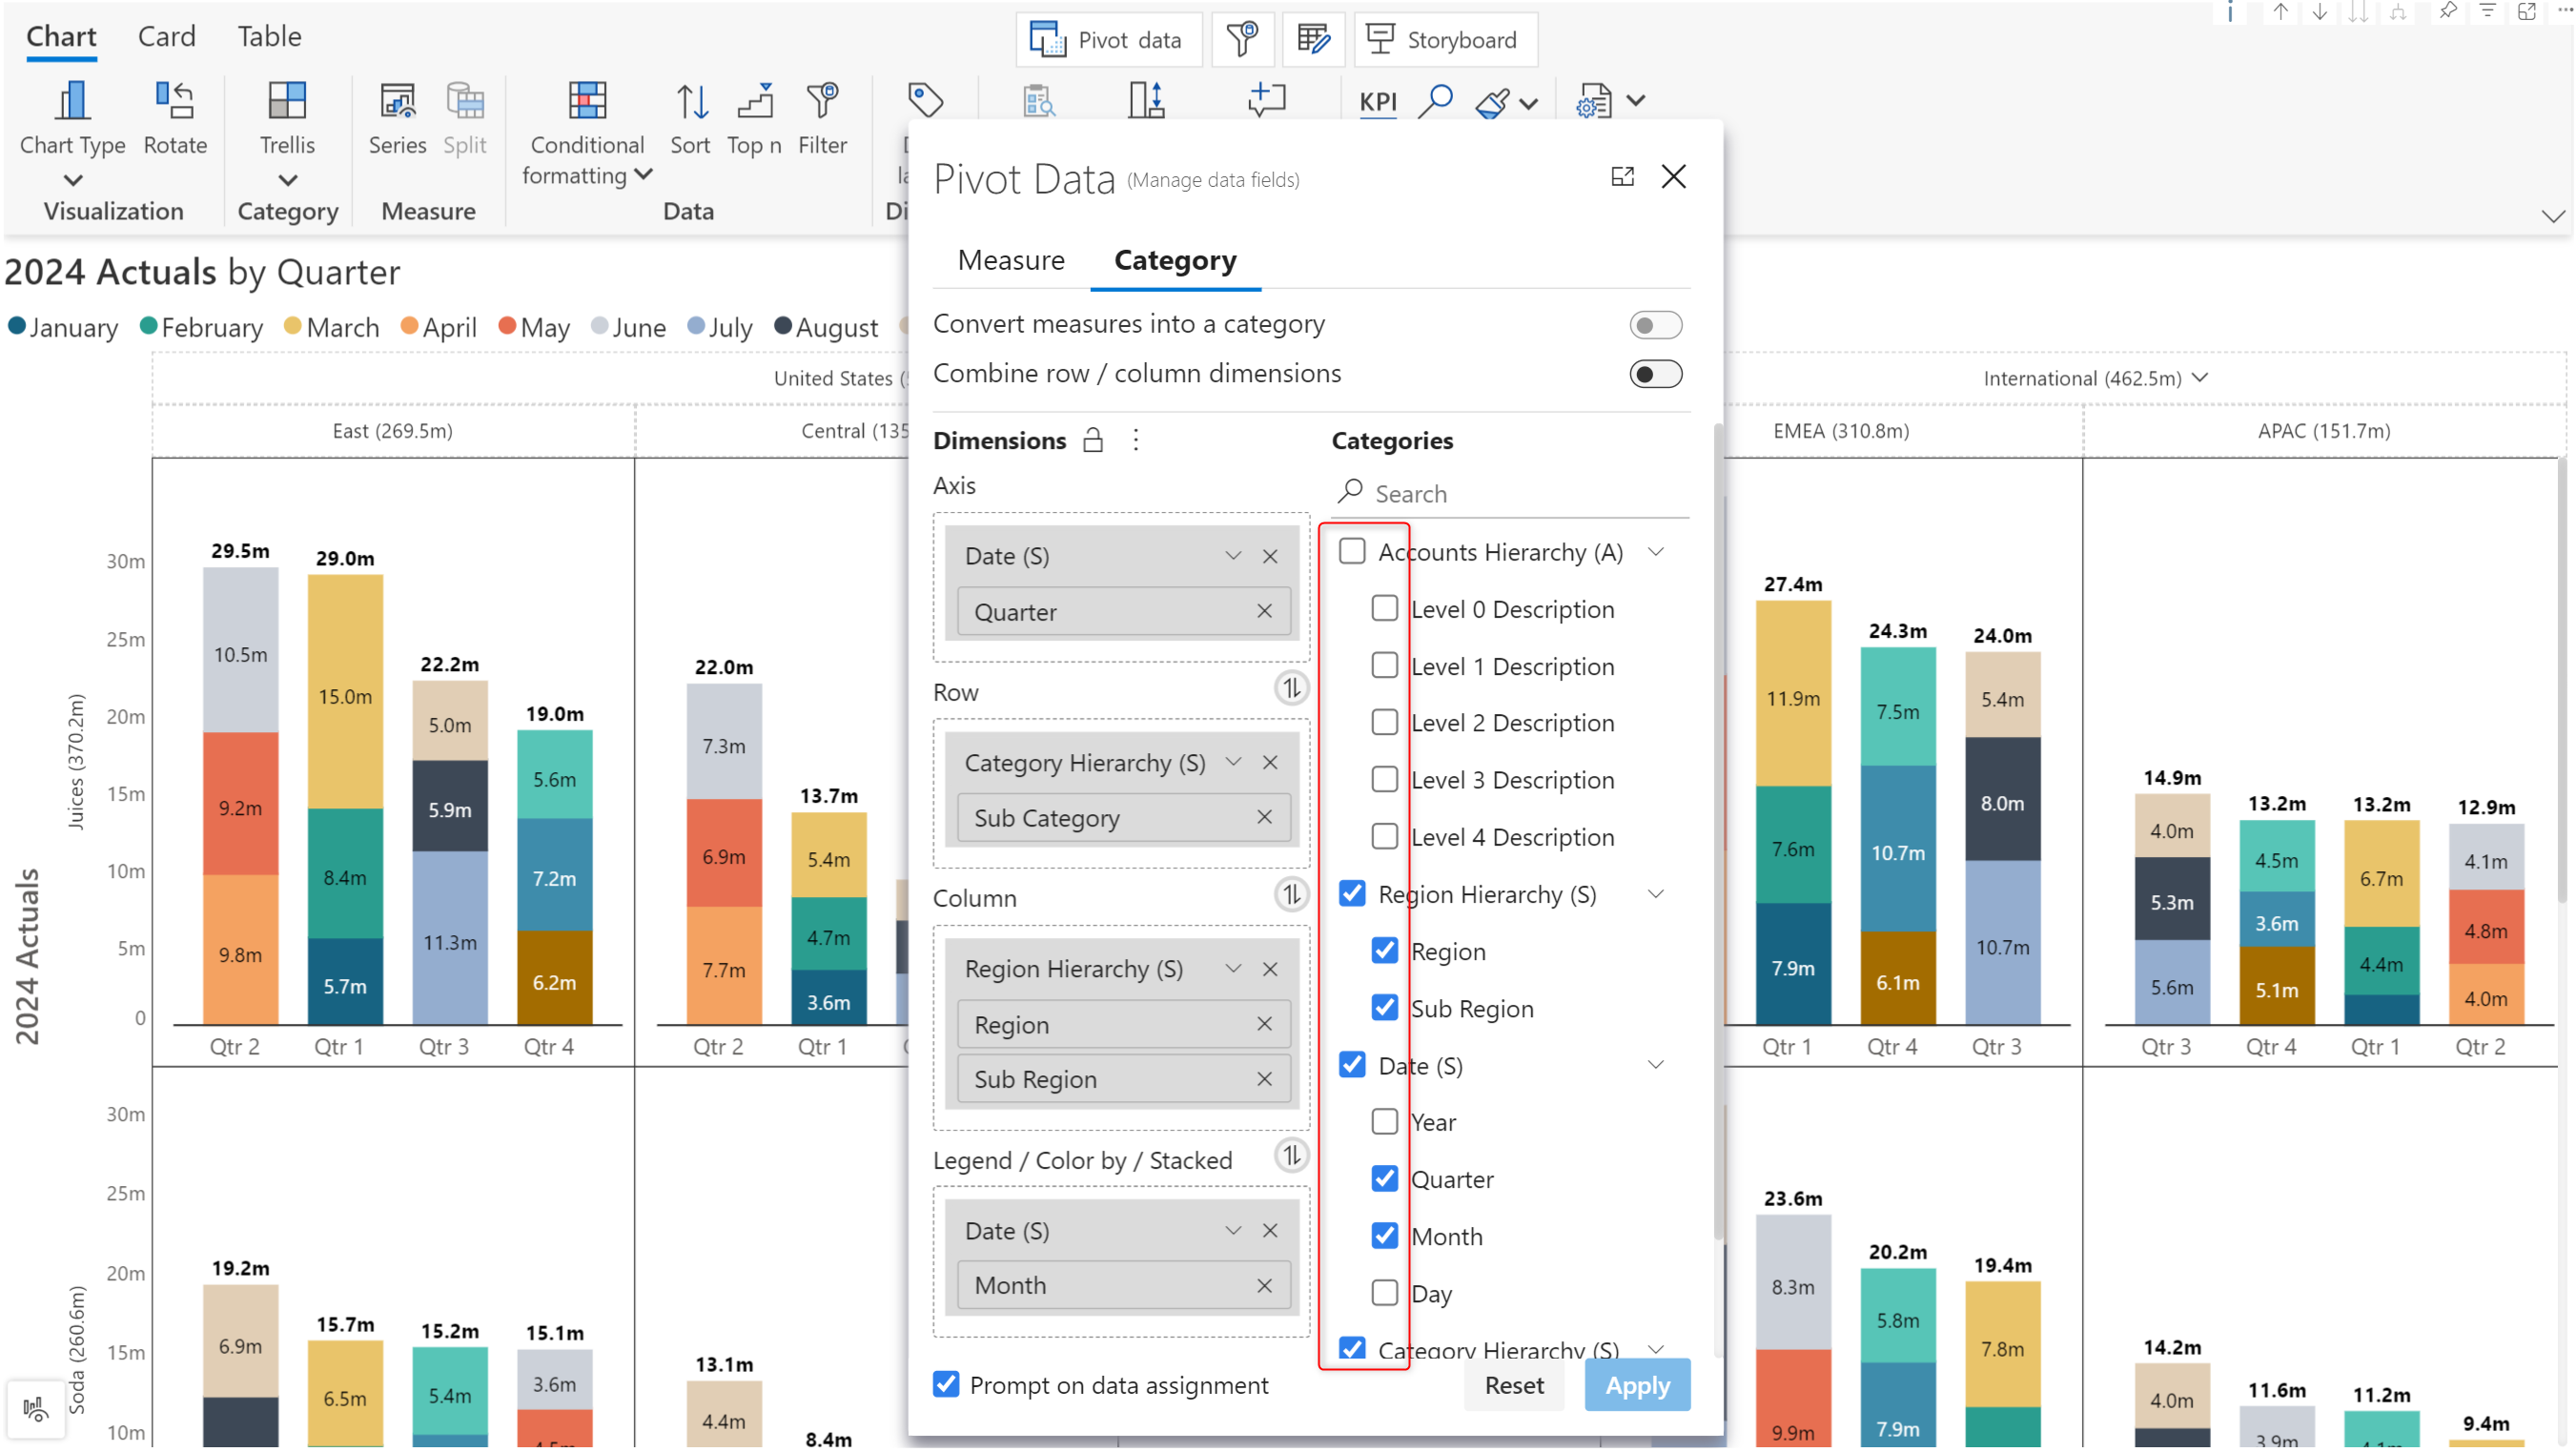Remove Sub Category from Row
This screenshot has height=1452, width=2576.
[1264, 818]
